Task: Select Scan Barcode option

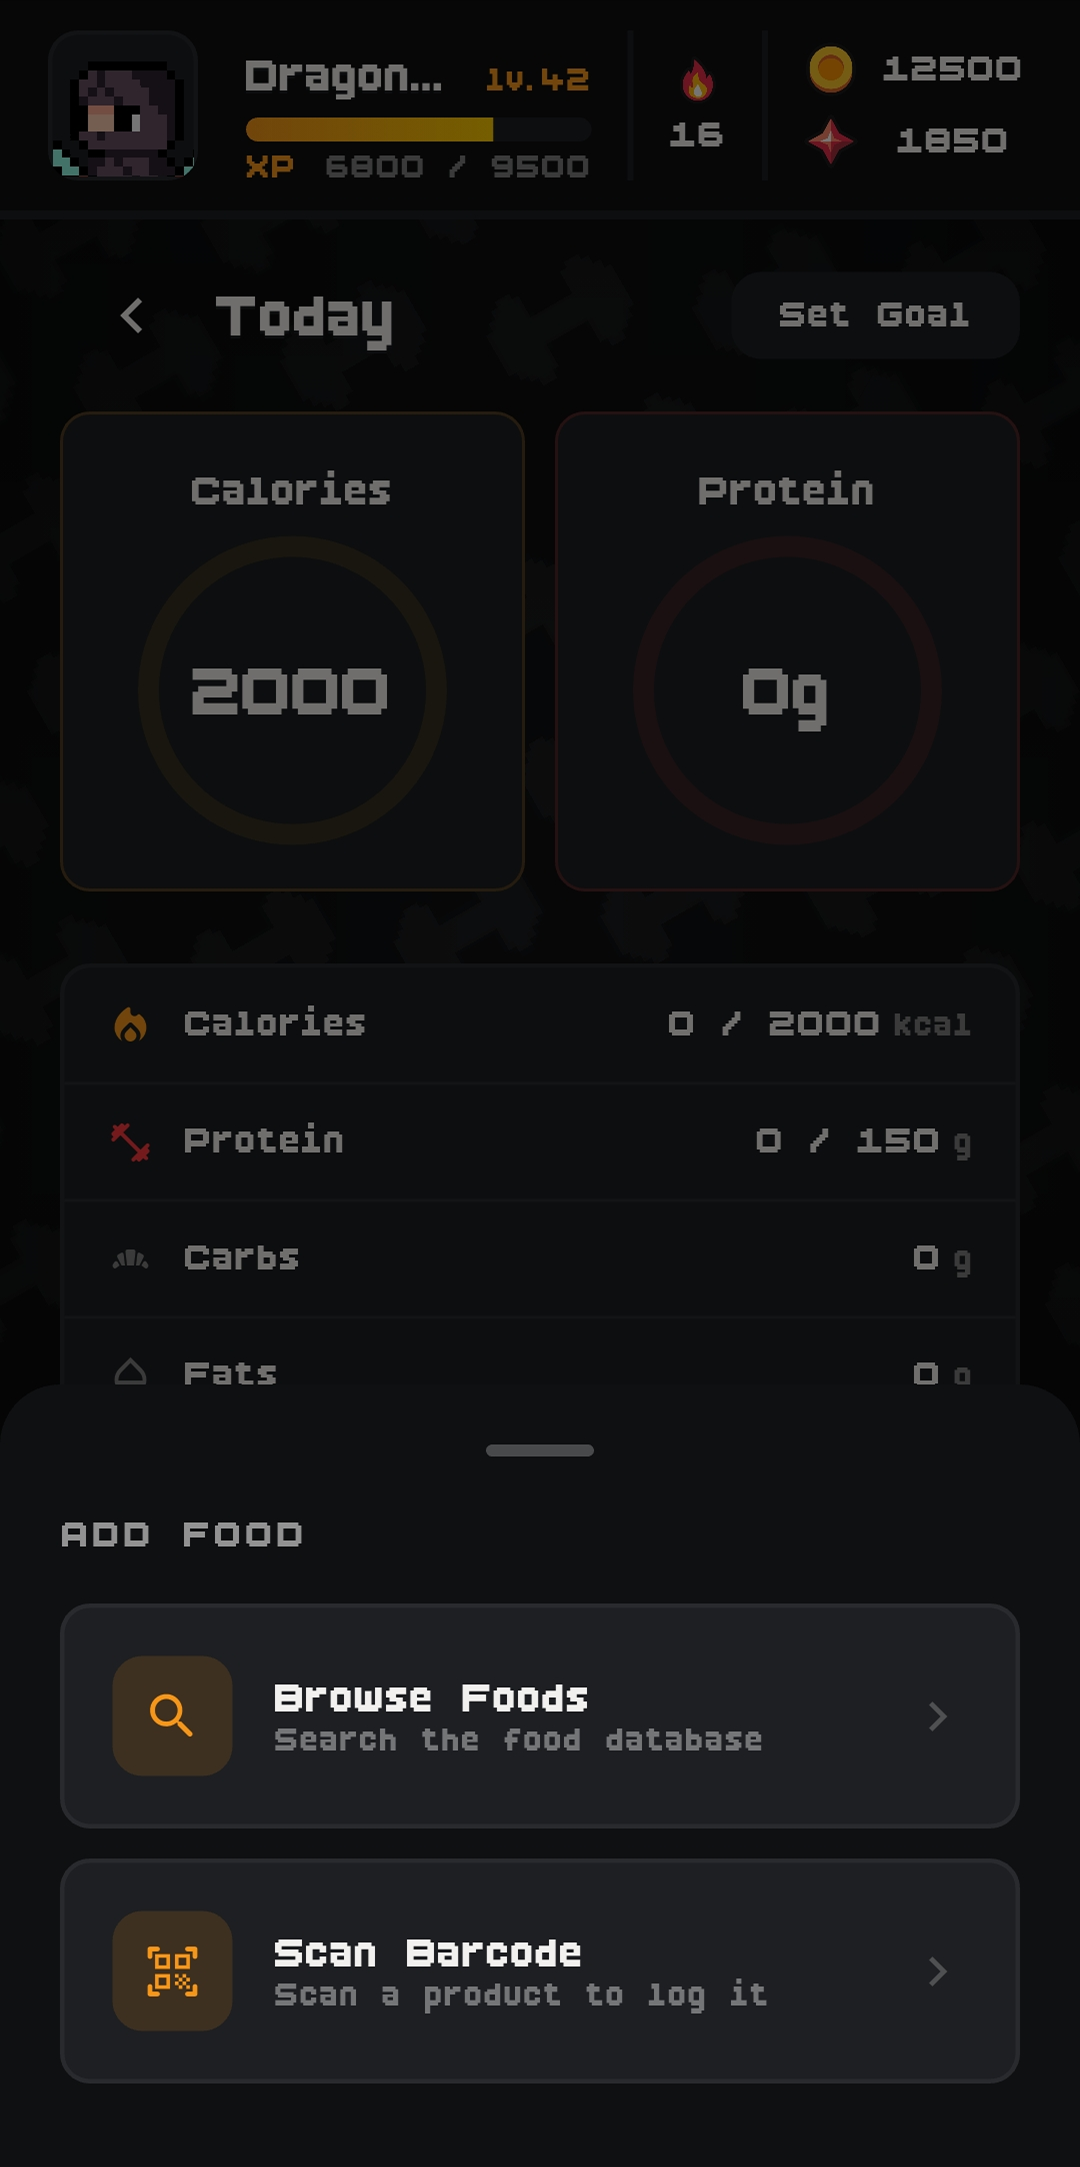Action: pyautogui.click(x=540, y=1971)
